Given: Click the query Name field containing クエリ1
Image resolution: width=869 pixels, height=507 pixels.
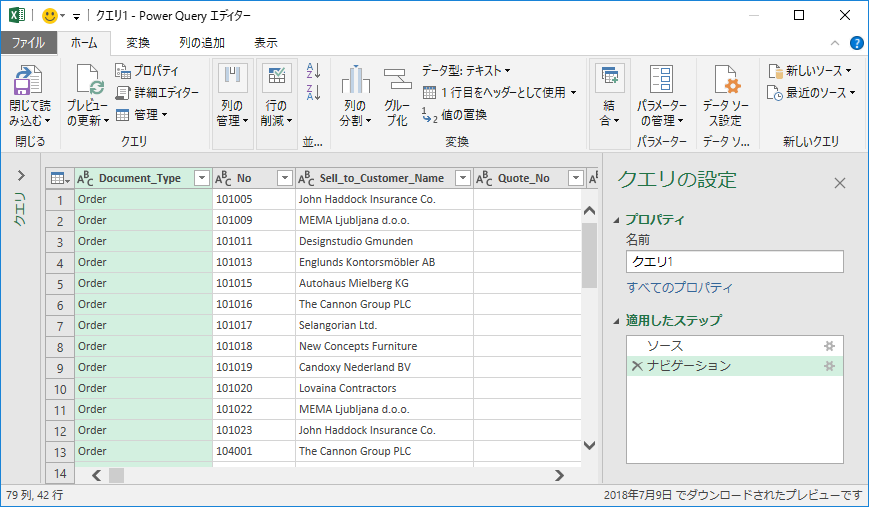Looking at the screenshot, I should pyautogui.click(x=735, y=262).
